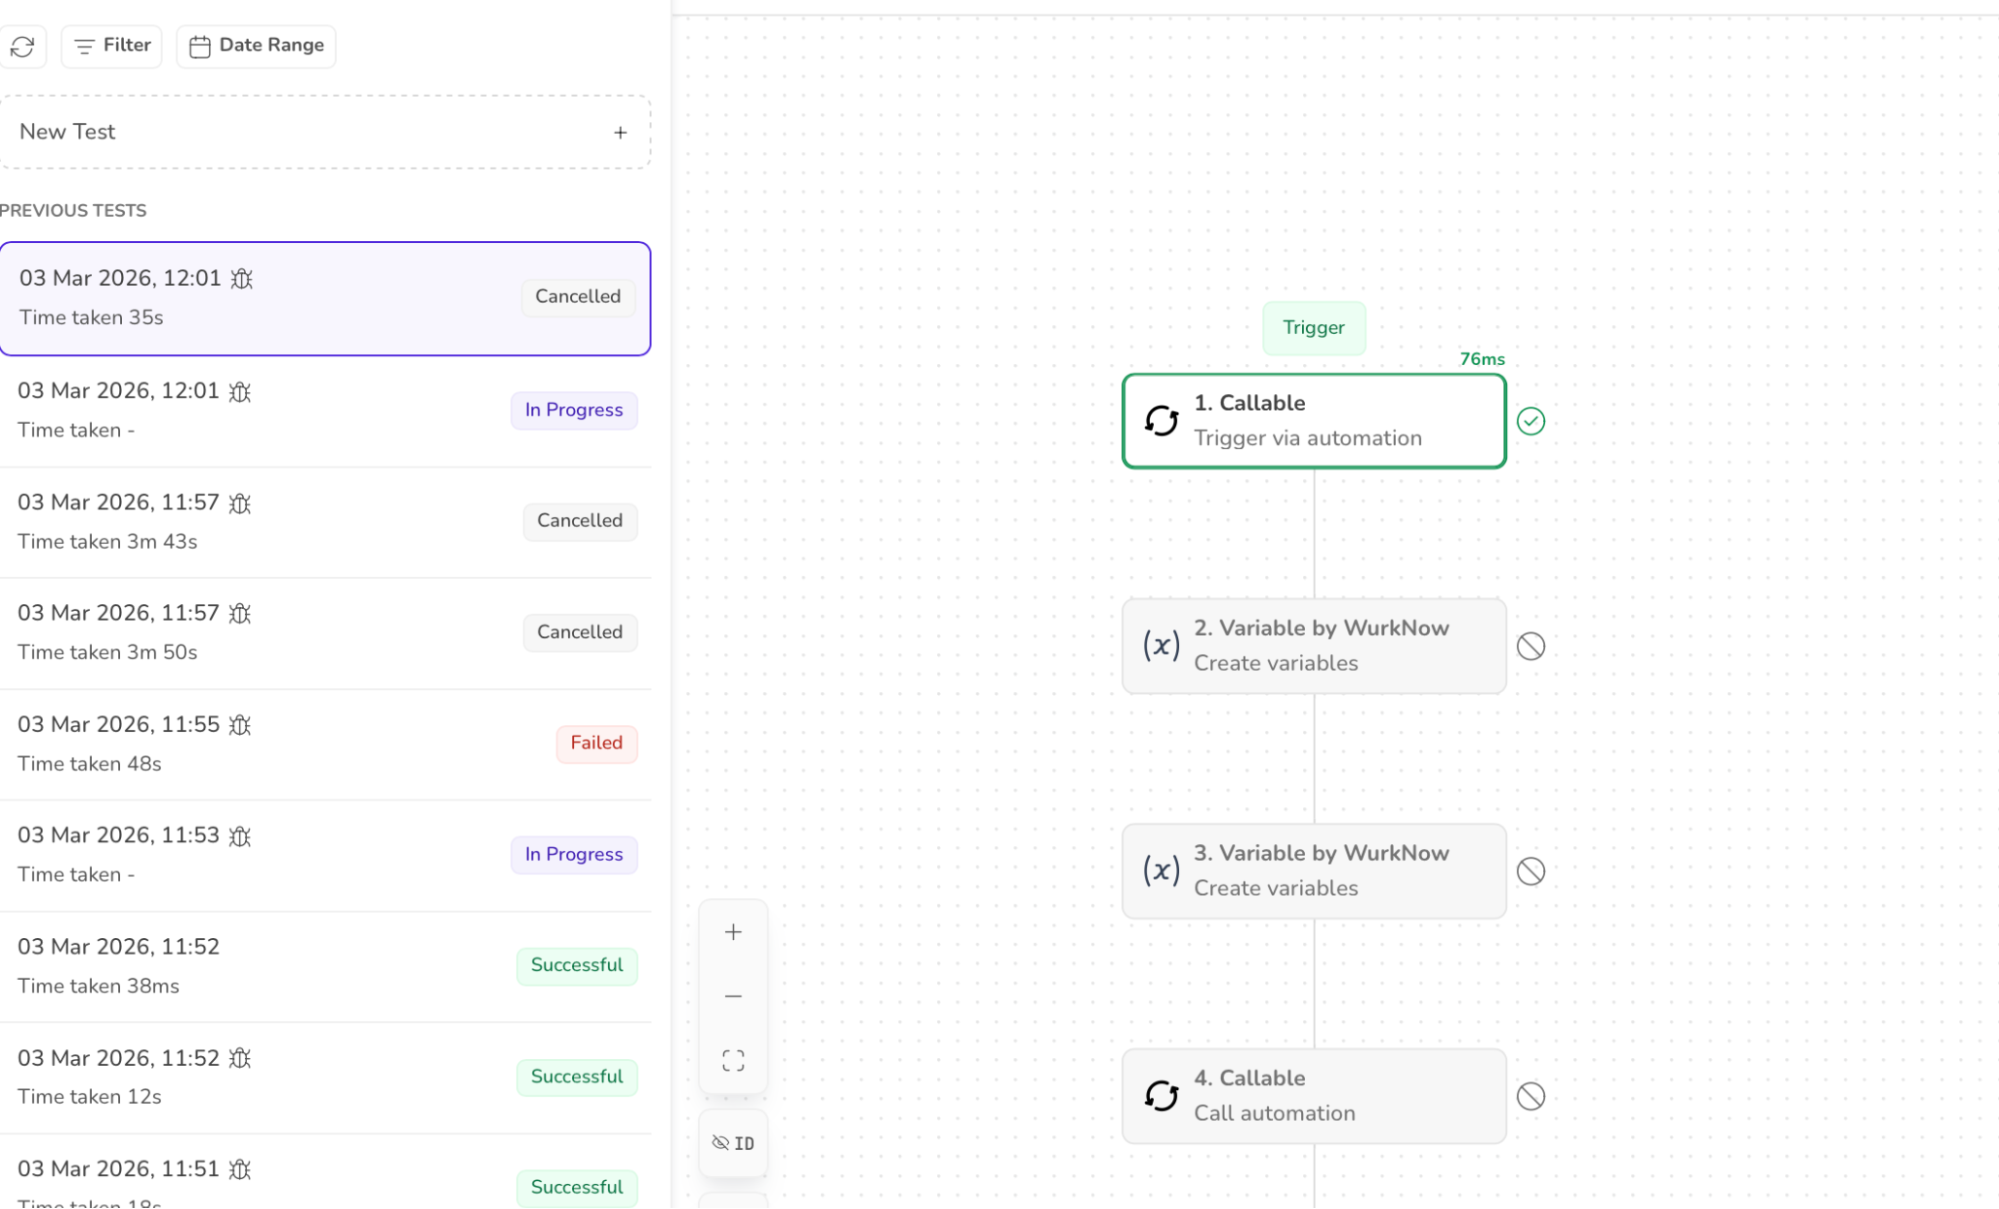1999x1209 pixels.
Task: Zoom in on the workflow canvas
Action: point(733,932)
